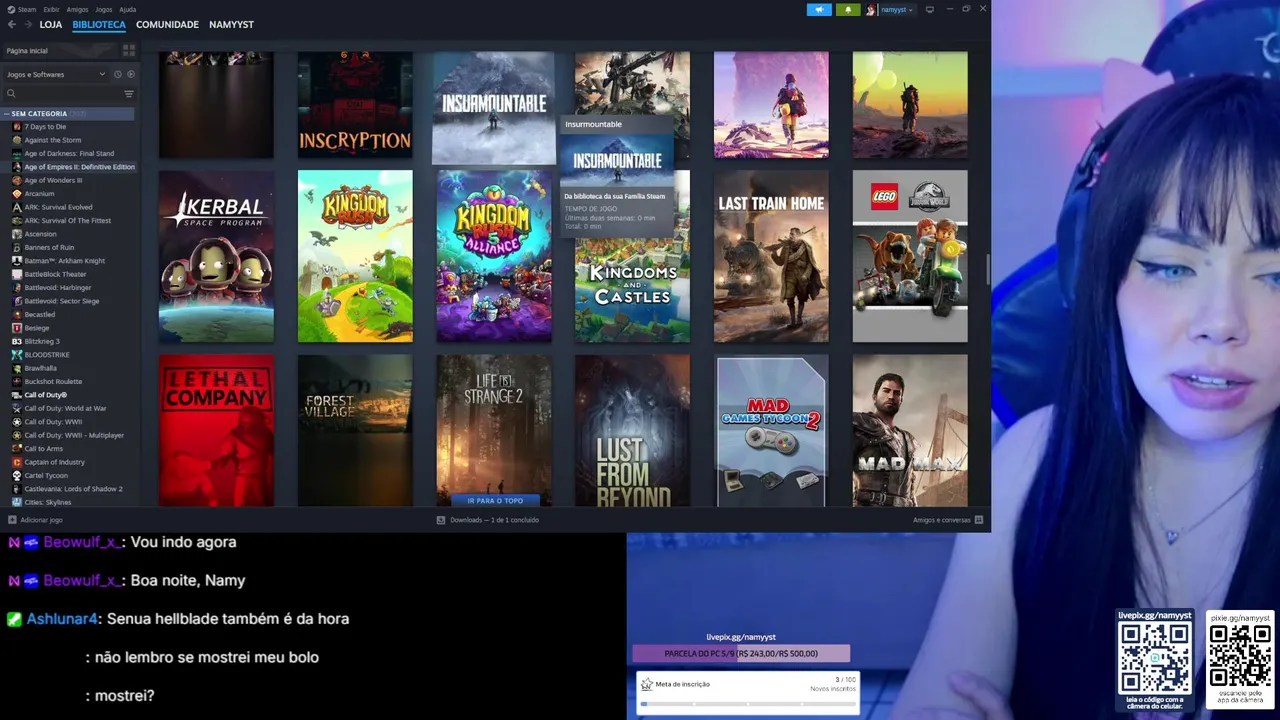The width and height of the screenshot is (1280, 720).
Task: Open the Amigos e conversas chat icon
Action: pos(979,520)
